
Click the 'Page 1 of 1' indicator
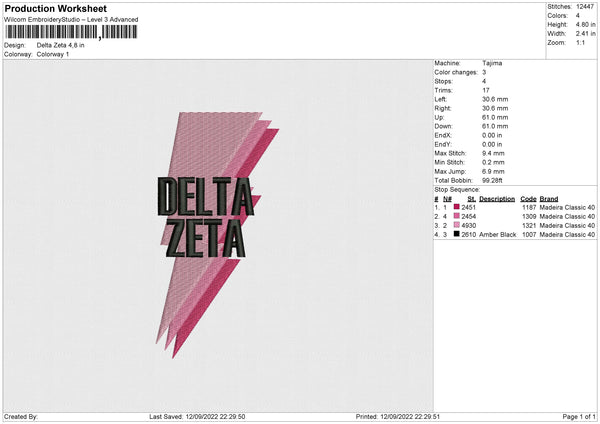[x=579, y=416]
